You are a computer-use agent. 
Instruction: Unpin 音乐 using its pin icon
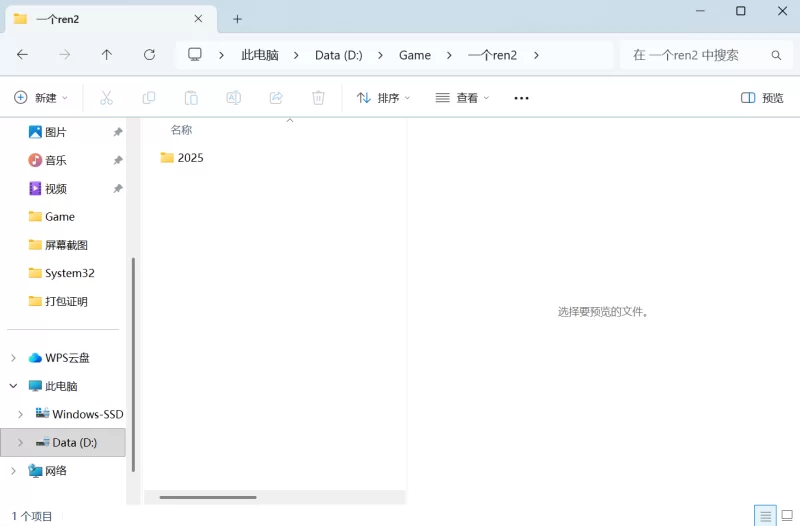(118, 160)
